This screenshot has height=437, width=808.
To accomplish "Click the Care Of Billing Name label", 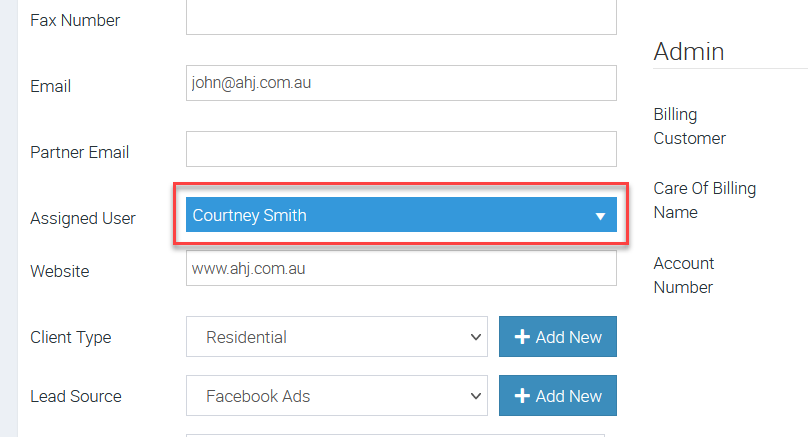I will pos(704,200).
